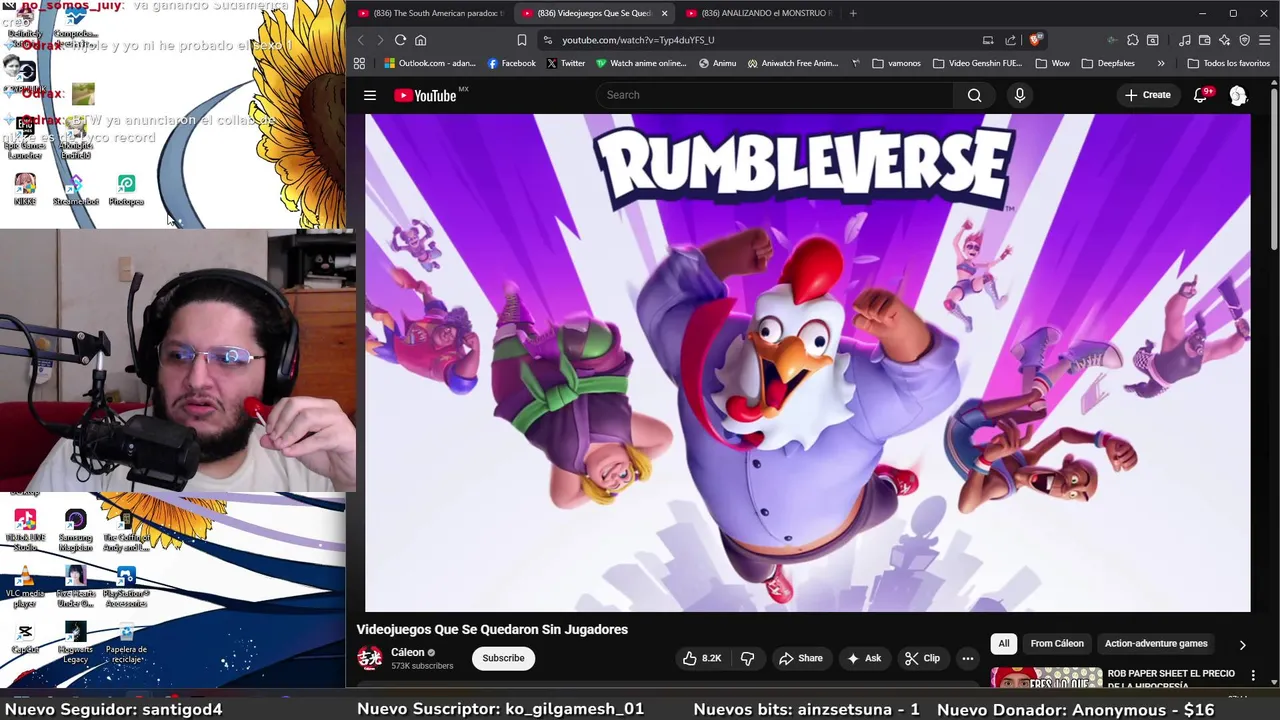1280x720 pixels.
Task: Click the share page icon in address bar
Action: tap(1010, 40)
